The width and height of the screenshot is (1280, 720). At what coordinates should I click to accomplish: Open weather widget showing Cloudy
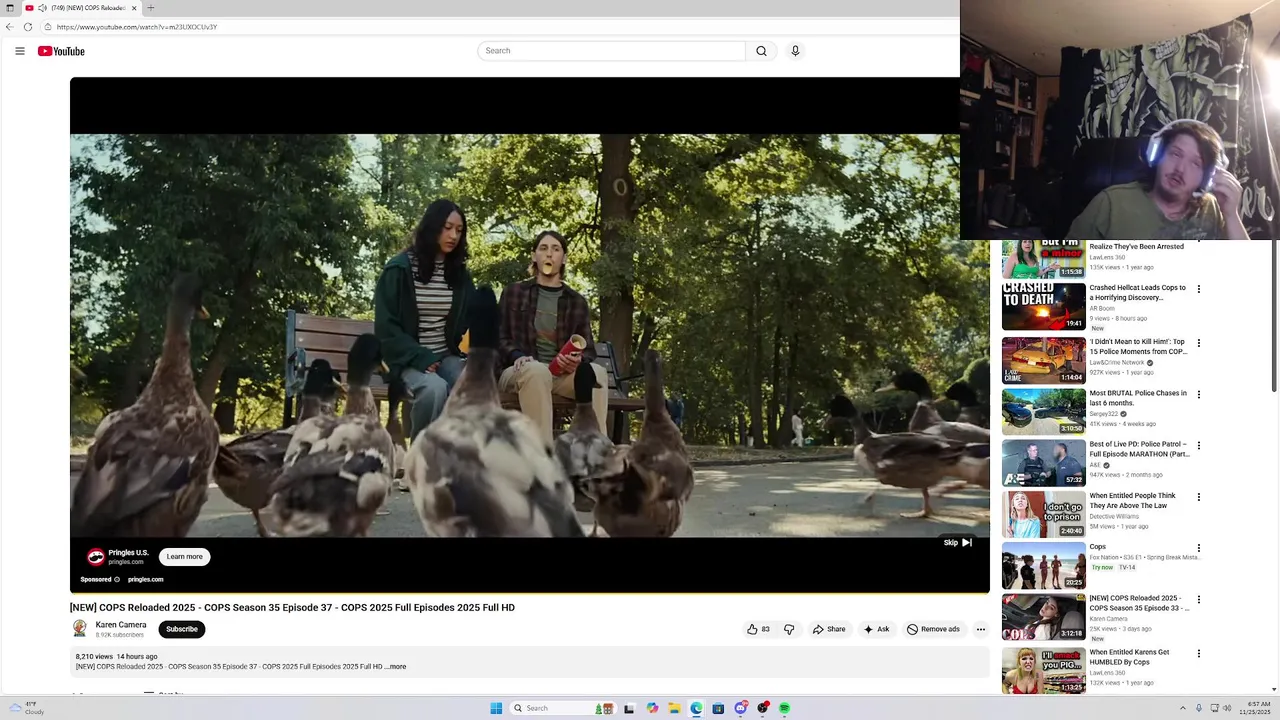26,708
